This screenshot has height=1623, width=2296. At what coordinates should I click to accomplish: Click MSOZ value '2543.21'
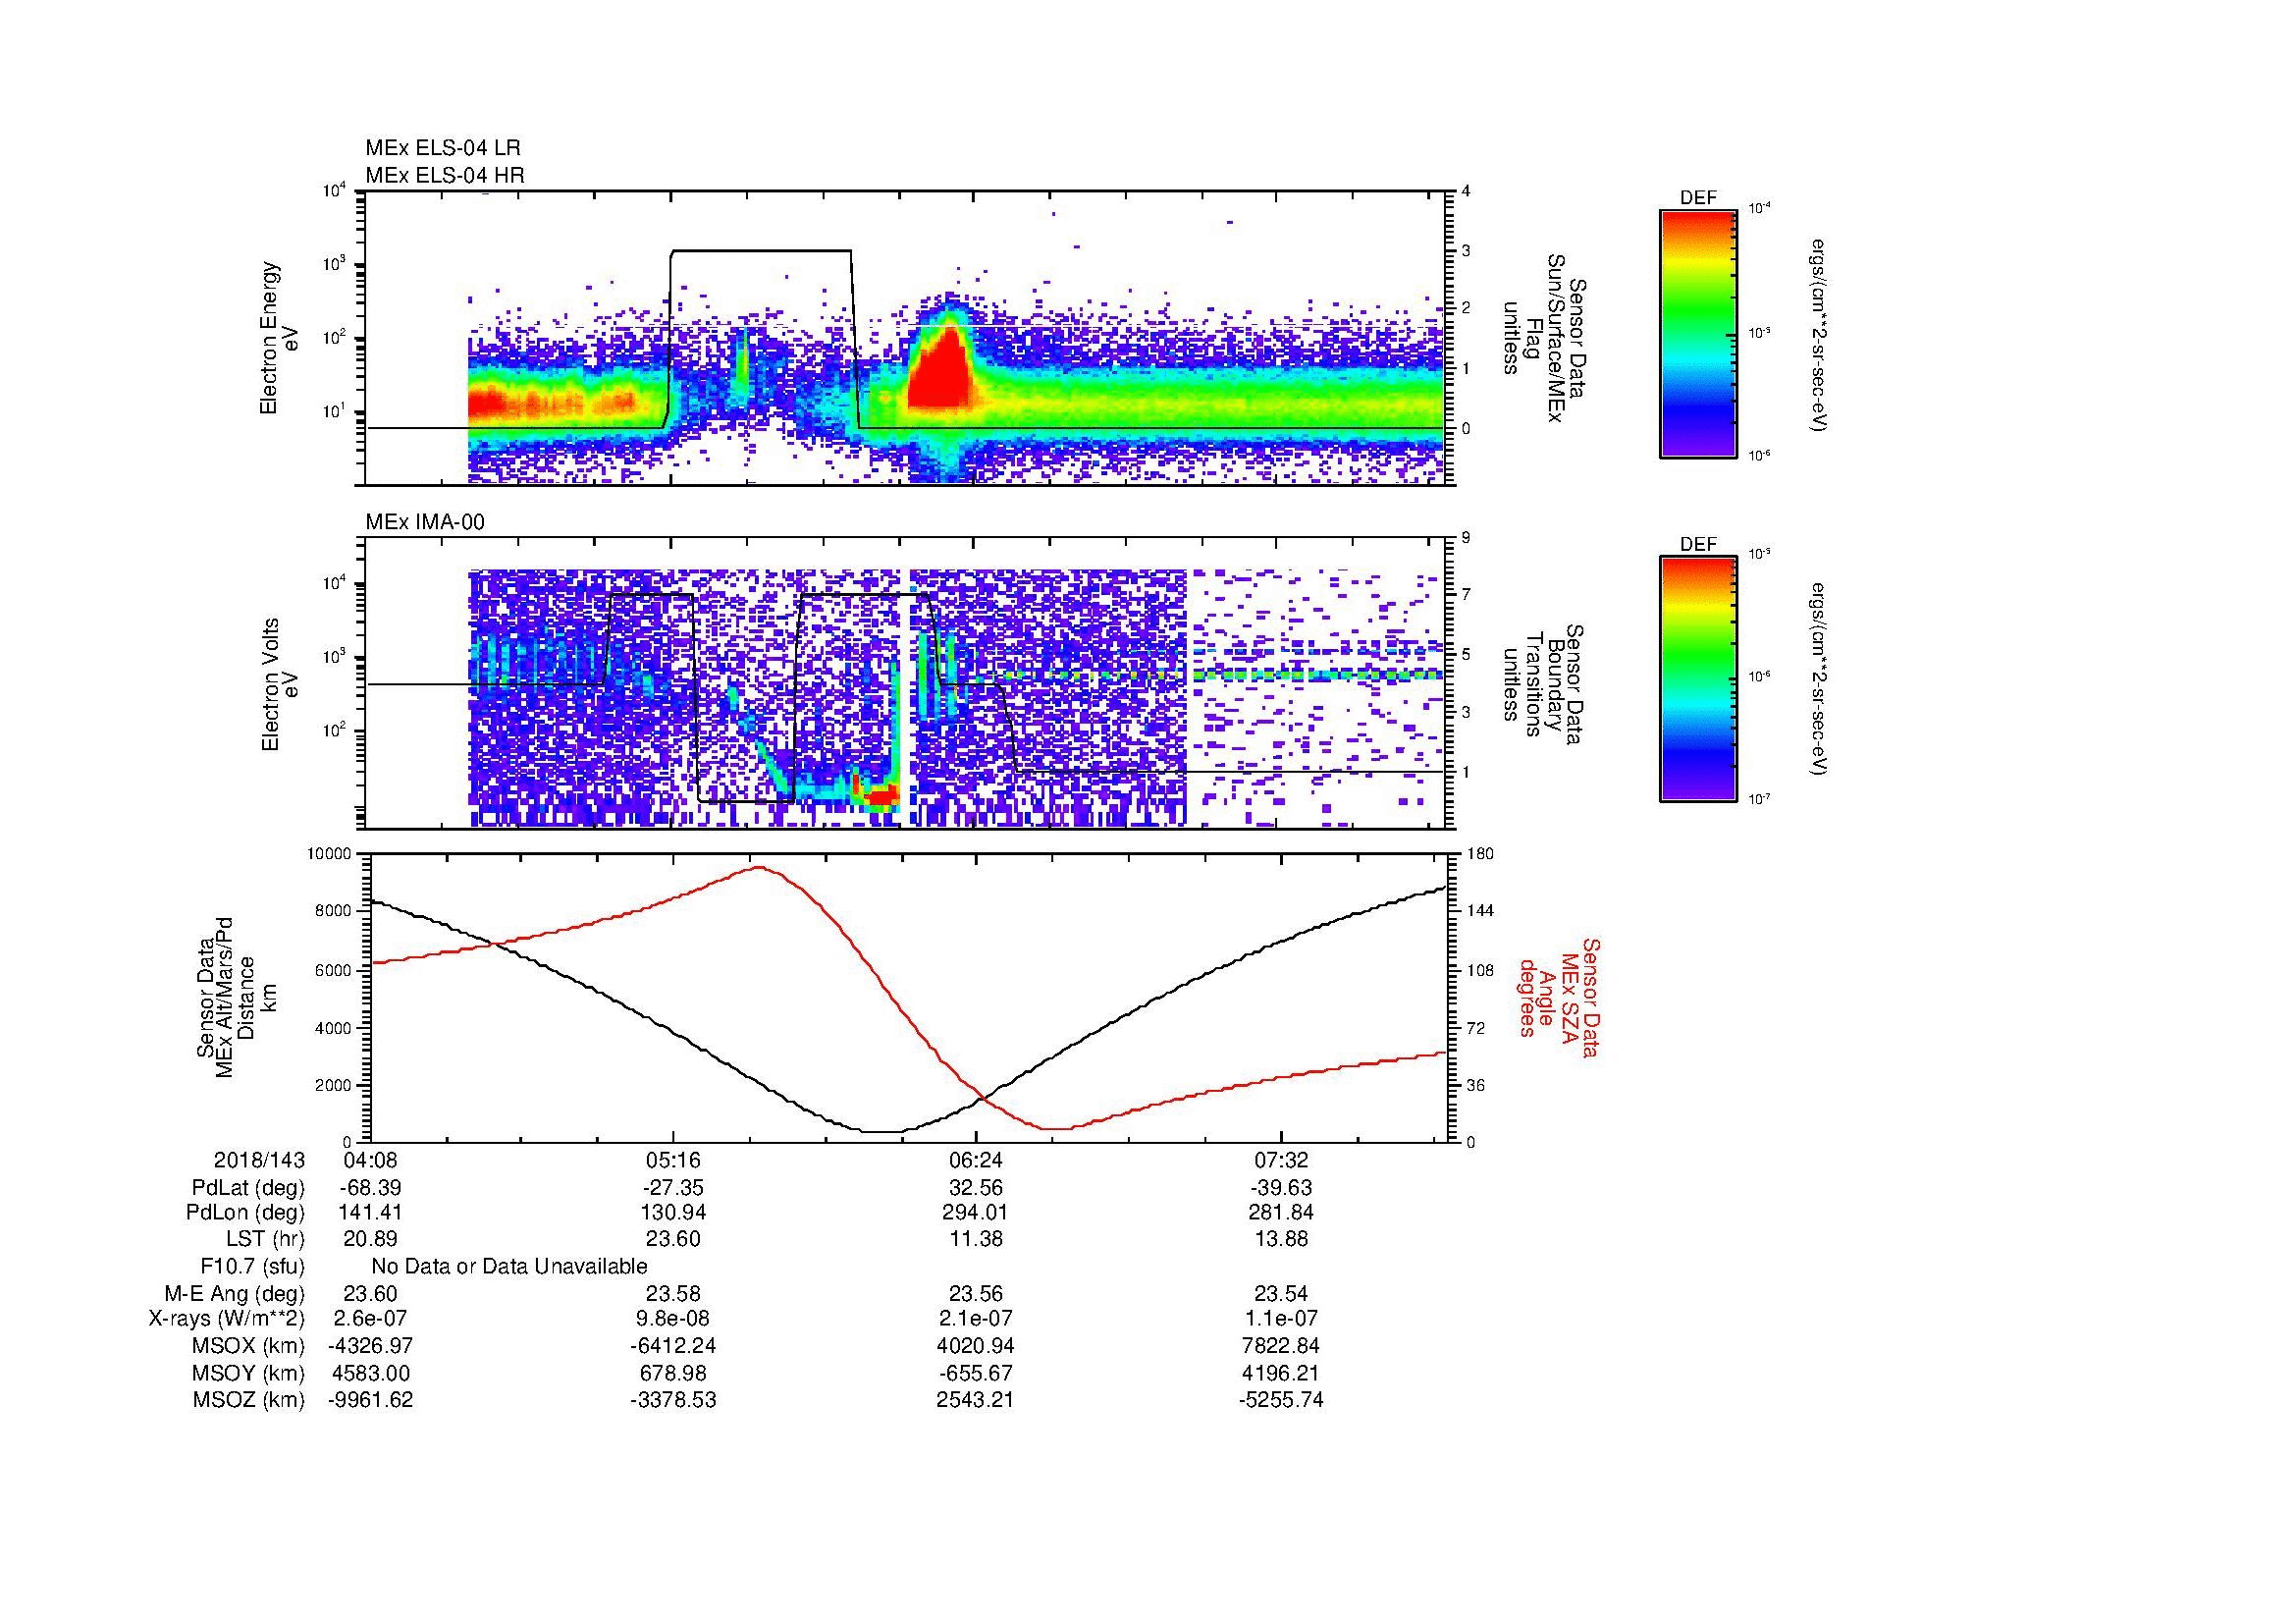(976, 1400)
